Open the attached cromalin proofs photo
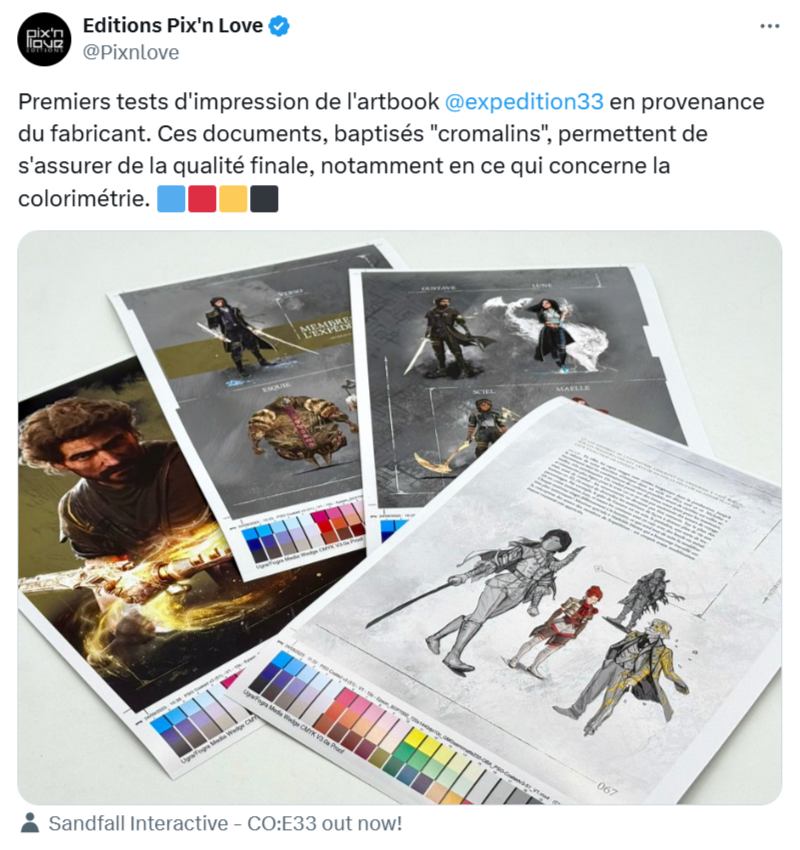This screenshot has width=800, height=850. [399, 518]
